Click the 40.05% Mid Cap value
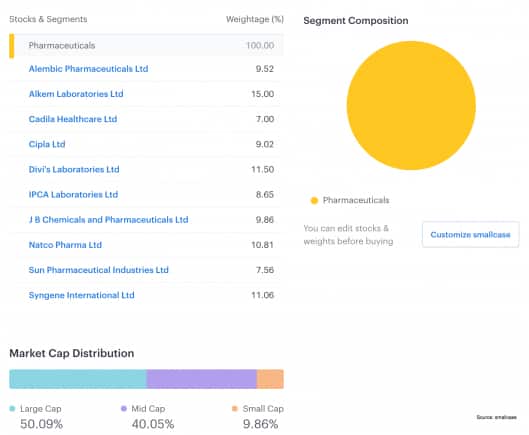529x435 pixels. (x=153, y=424)
